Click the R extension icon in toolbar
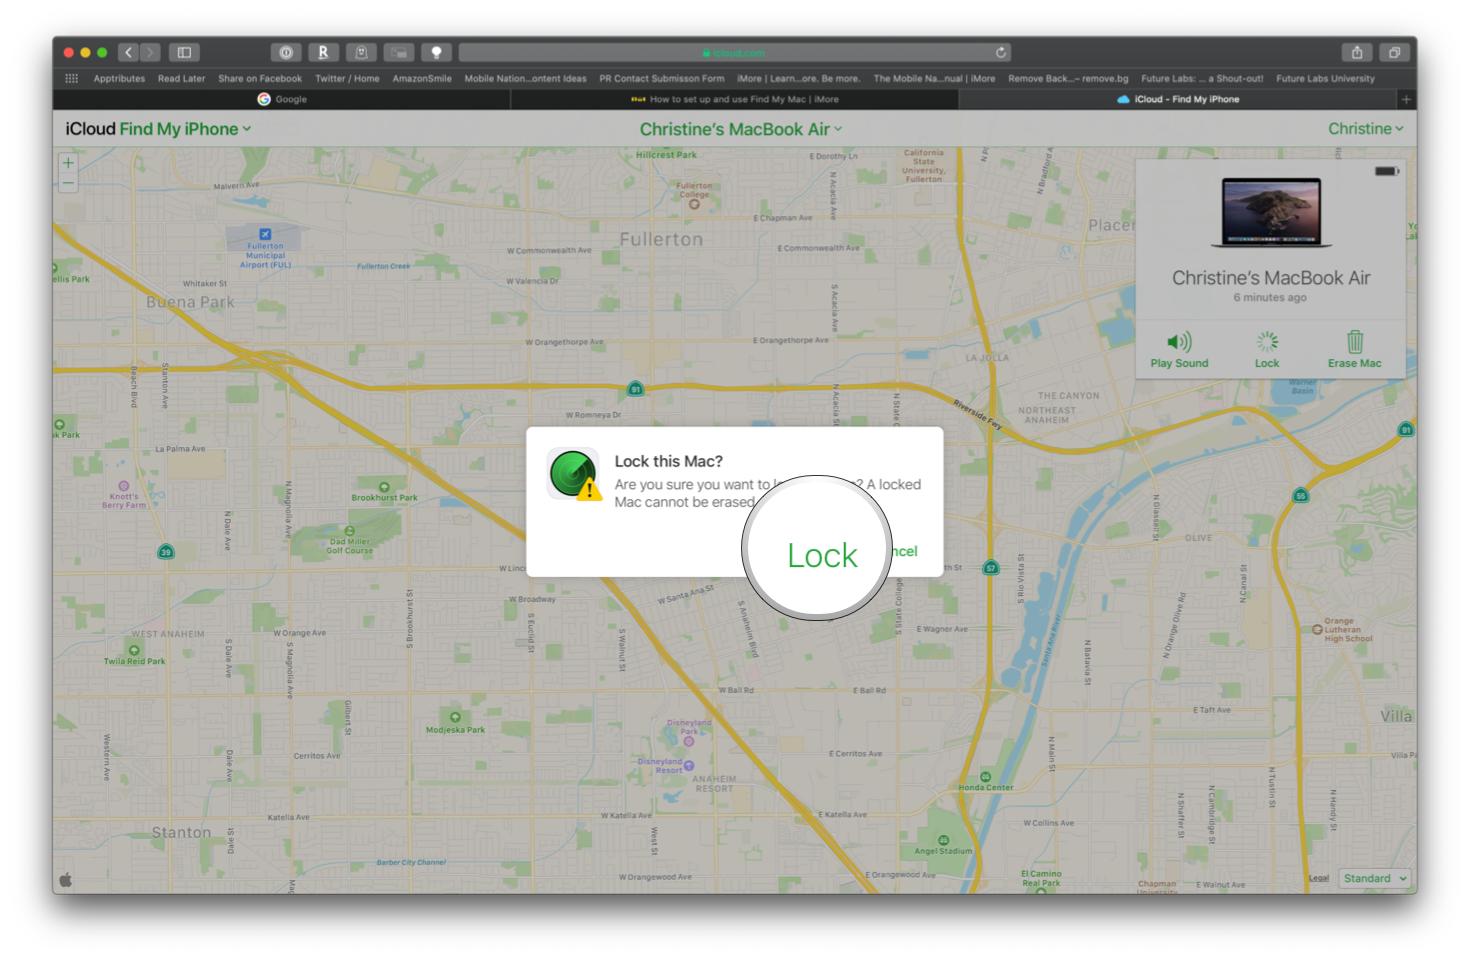 point(323,52)
